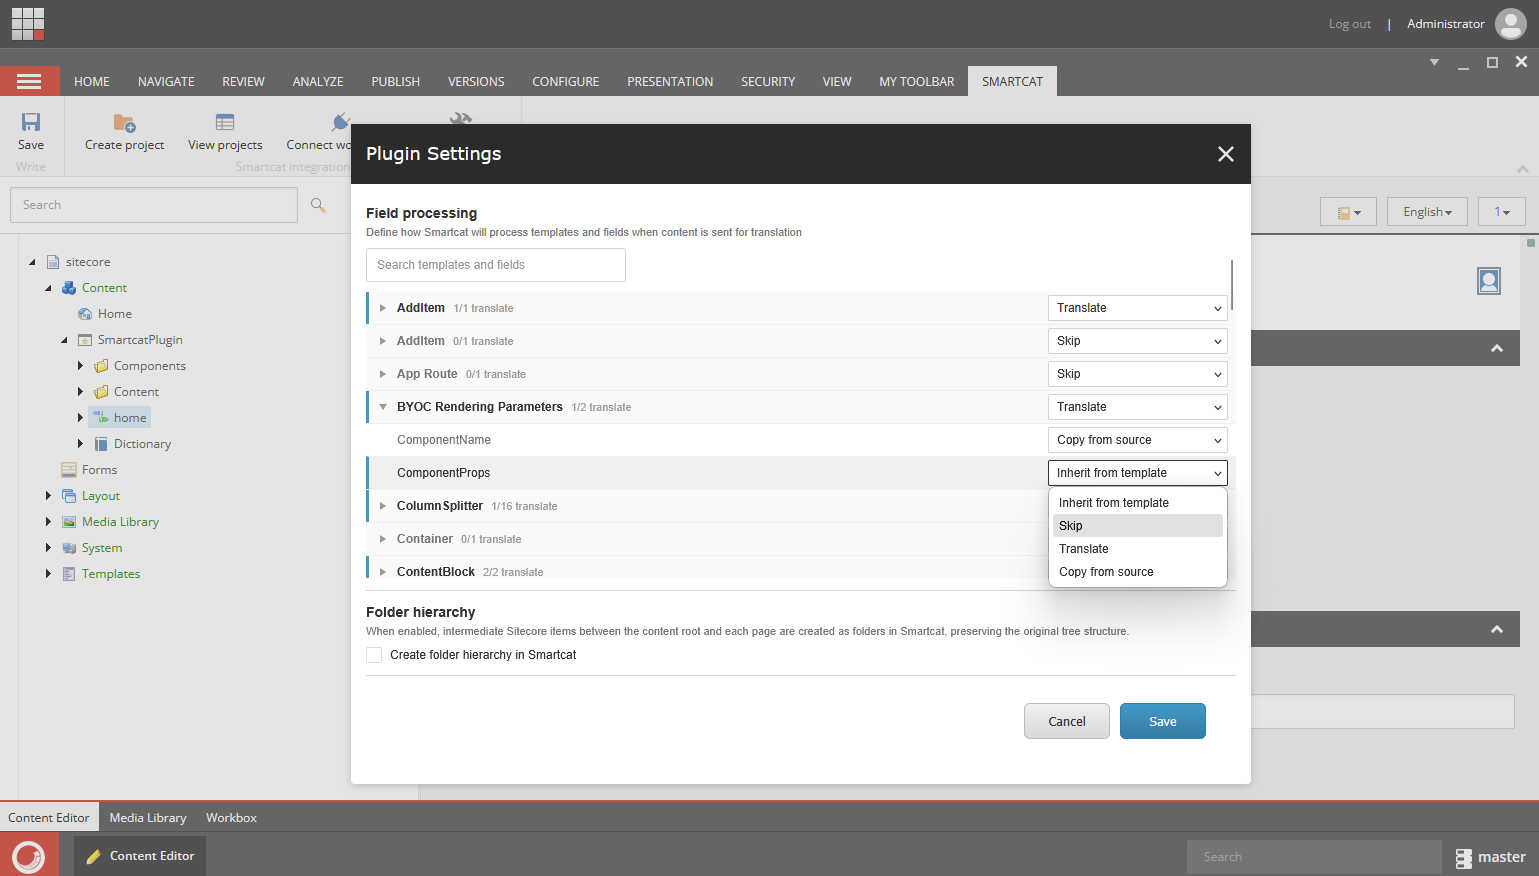Open the second AddItem Skip dropdown
This screenshot has height=876, width=1539.
[1138, 341]
